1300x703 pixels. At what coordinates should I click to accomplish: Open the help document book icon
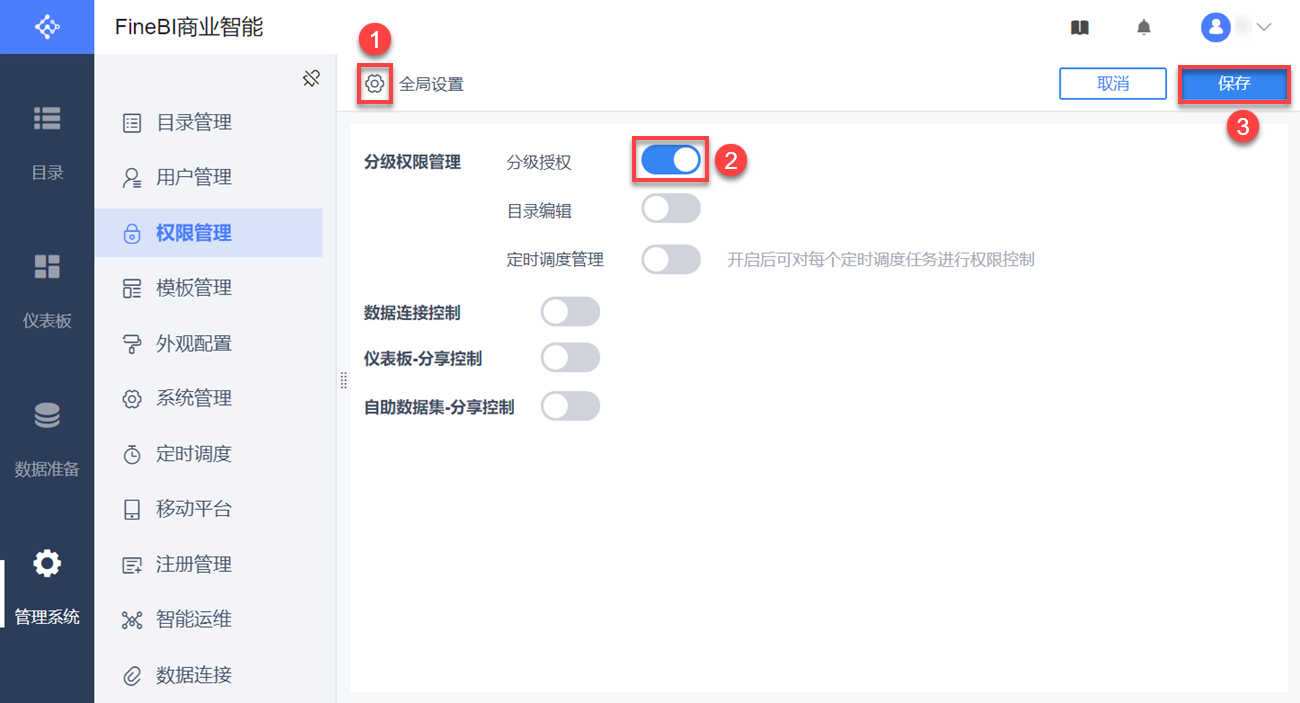(1080, 28)
